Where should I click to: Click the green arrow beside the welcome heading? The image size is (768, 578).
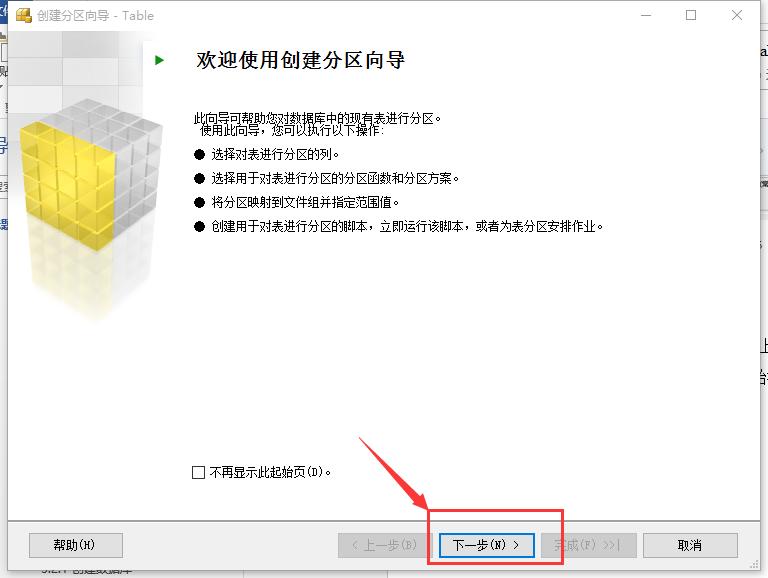coord(159,60)
